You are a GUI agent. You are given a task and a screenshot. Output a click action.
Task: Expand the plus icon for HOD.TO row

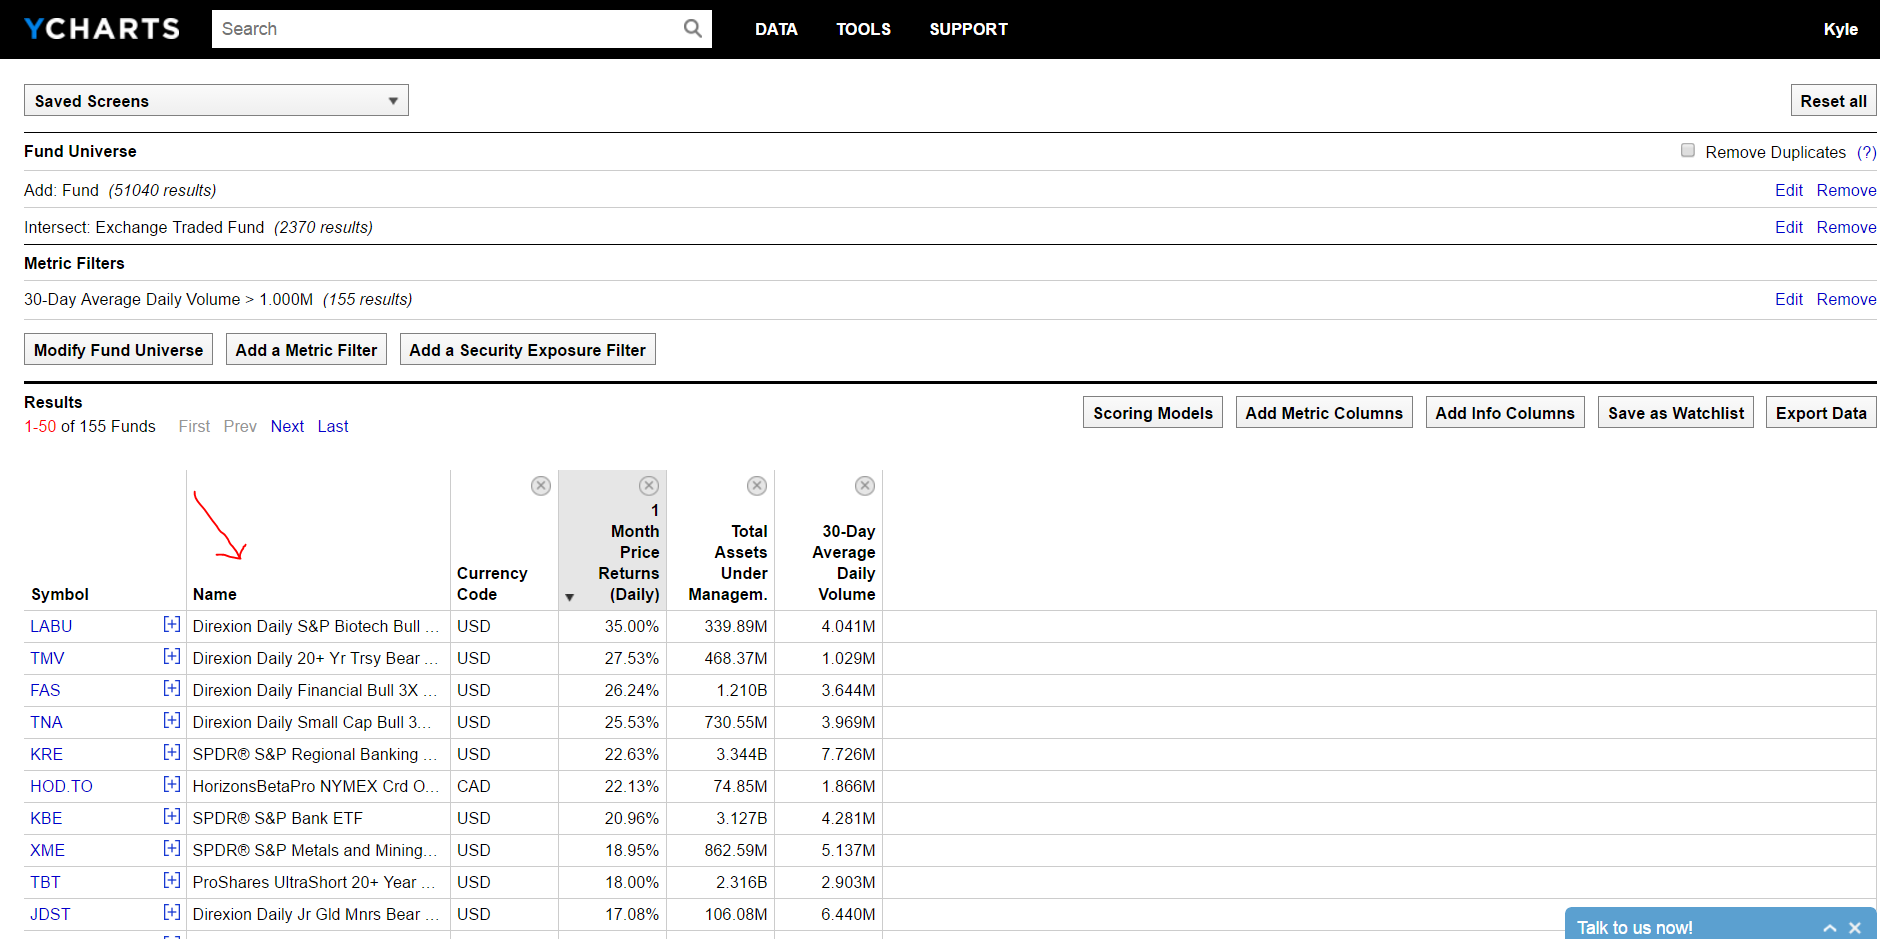(172, 785)
